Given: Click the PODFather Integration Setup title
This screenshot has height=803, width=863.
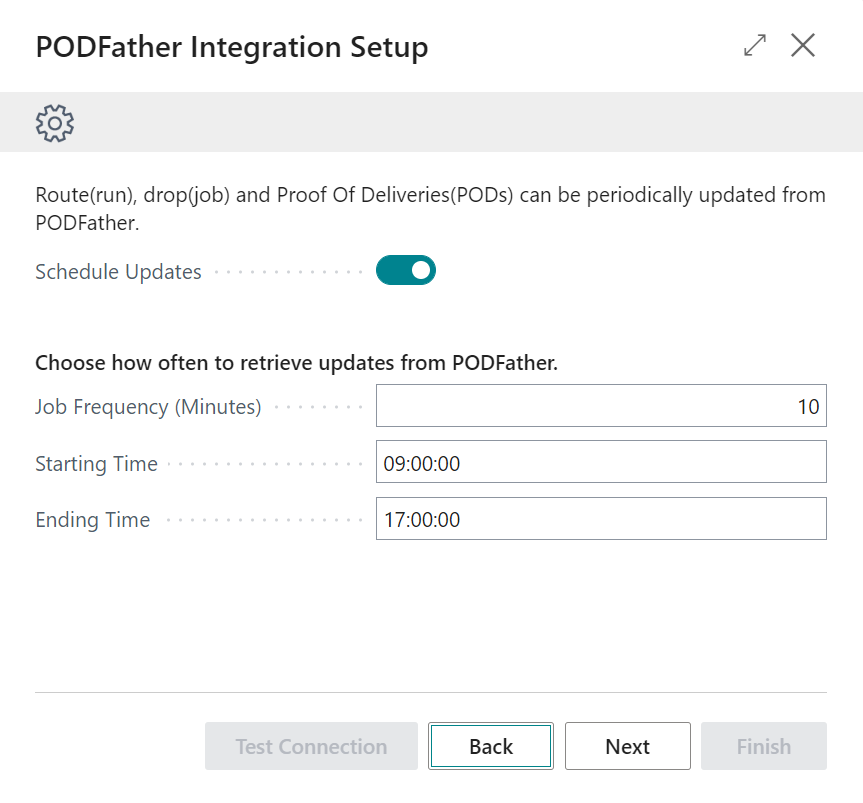Looking at the screenshot, I should (x=232, y=47).
